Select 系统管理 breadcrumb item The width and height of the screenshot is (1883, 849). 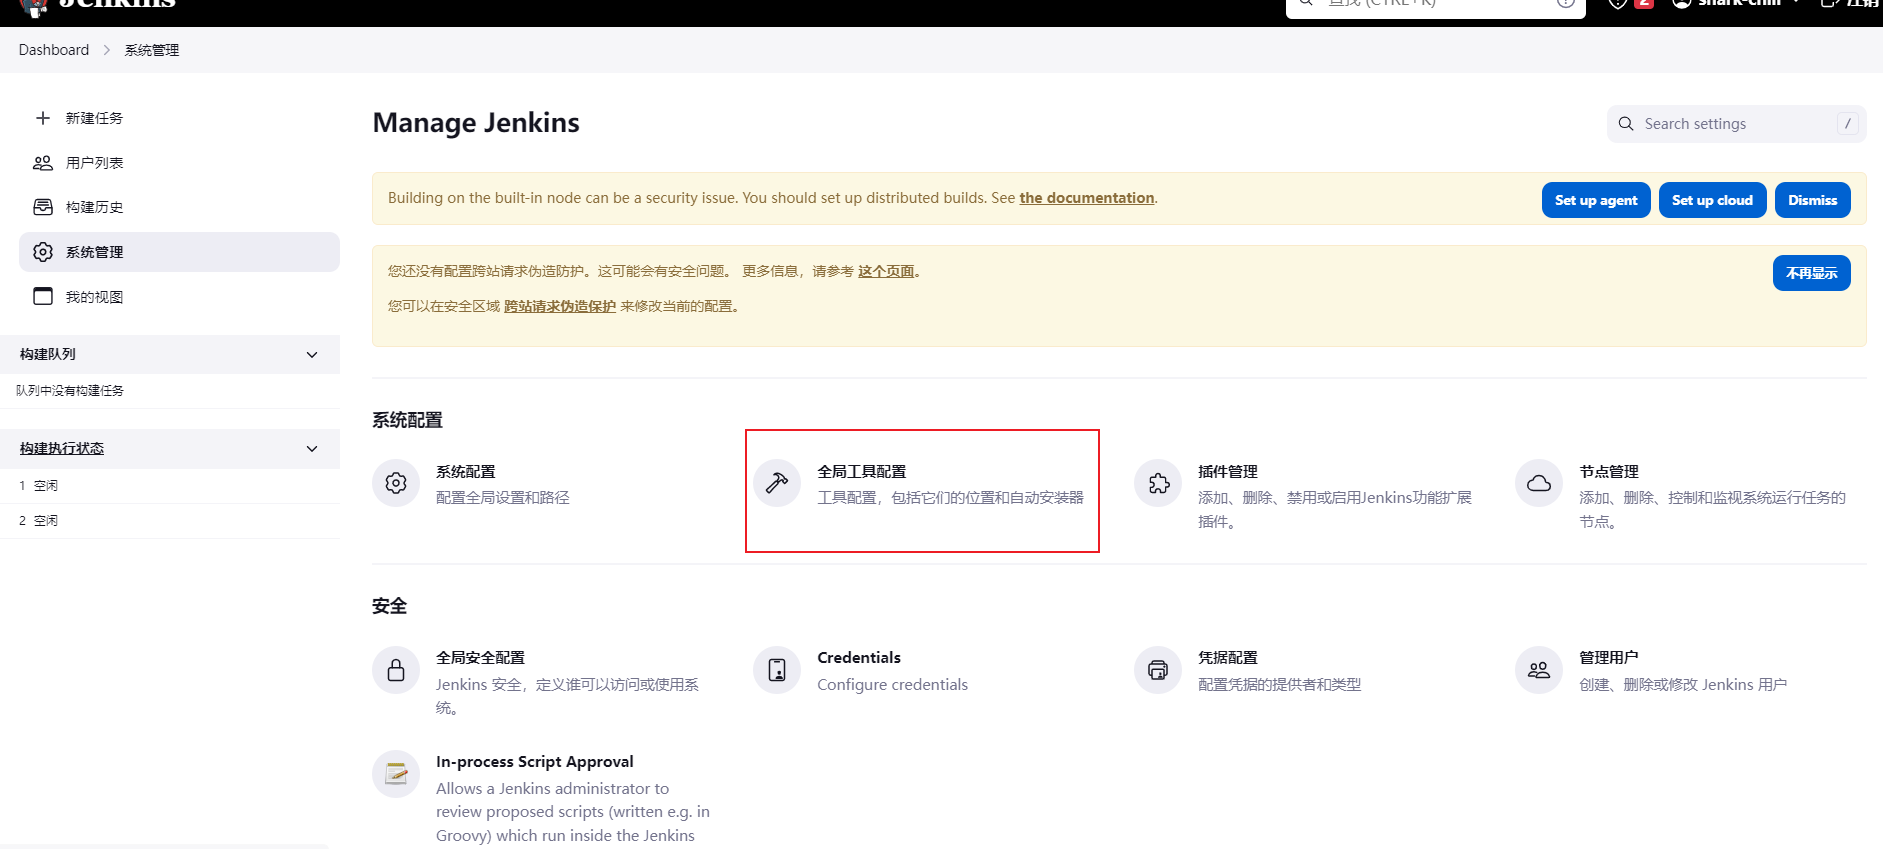[x=152, y=50]
